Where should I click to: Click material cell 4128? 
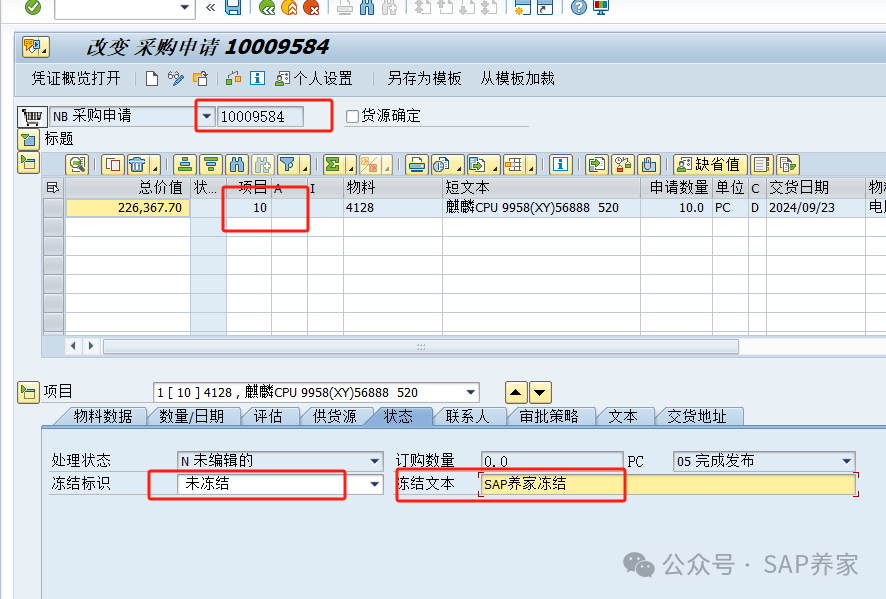pos(392,208)
